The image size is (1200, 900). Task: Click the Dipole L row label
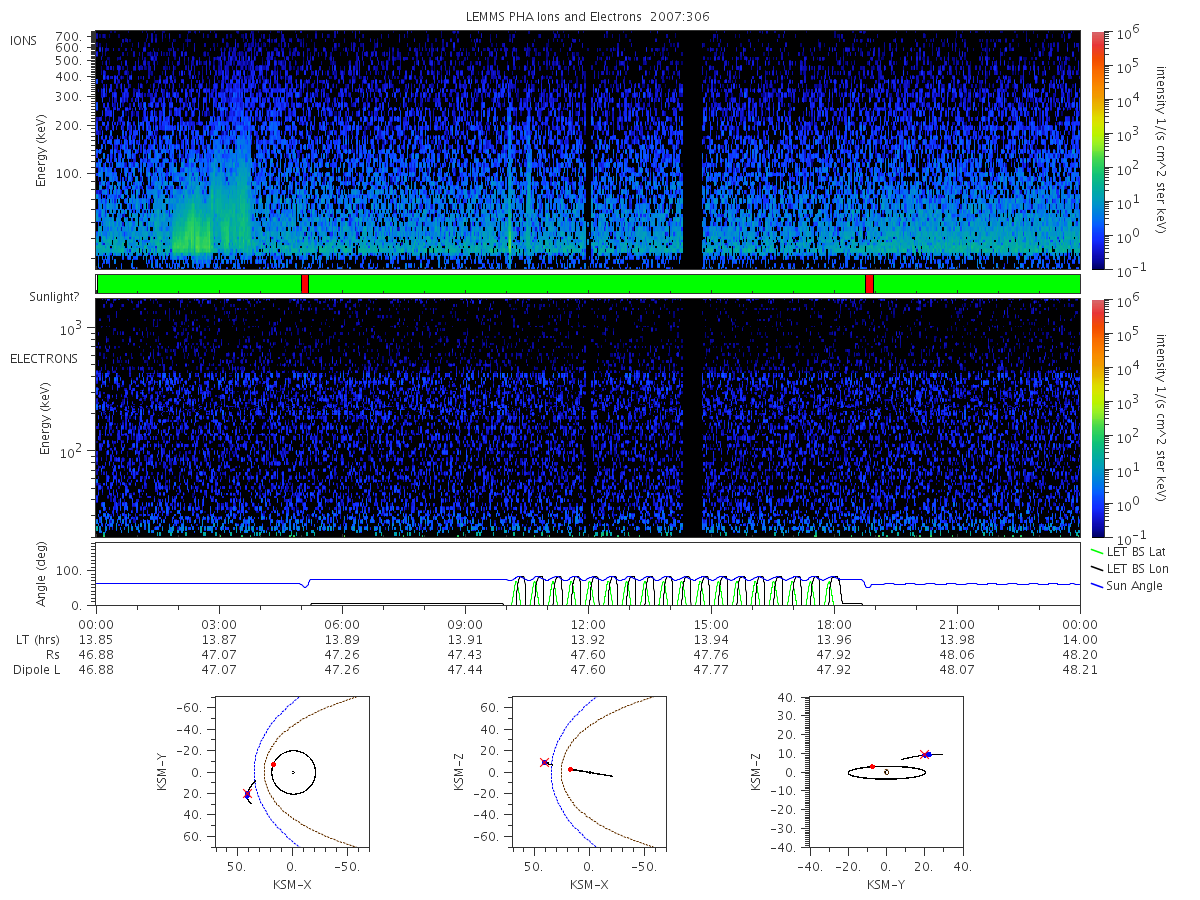[x=36, y=669]
